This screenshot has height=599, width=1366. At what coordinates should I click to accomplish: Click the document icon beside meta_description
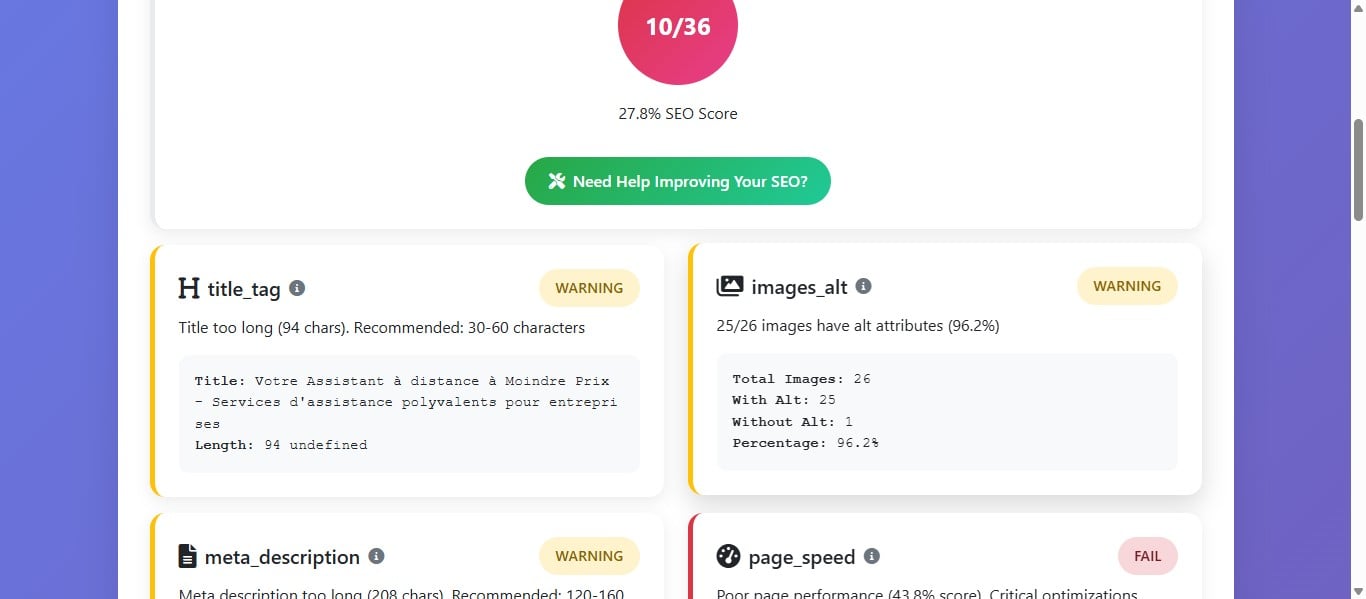[186, 557]
